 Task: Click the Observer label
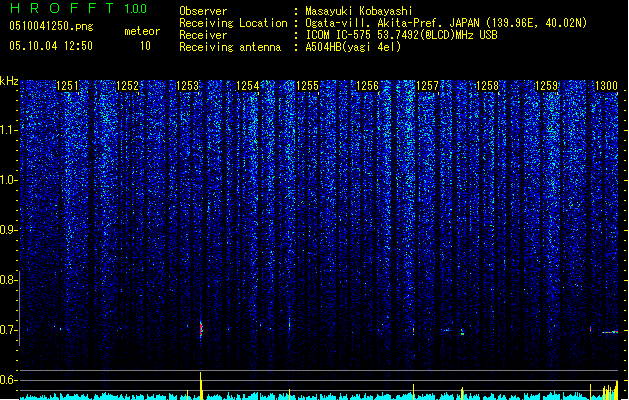pos(203,11)
